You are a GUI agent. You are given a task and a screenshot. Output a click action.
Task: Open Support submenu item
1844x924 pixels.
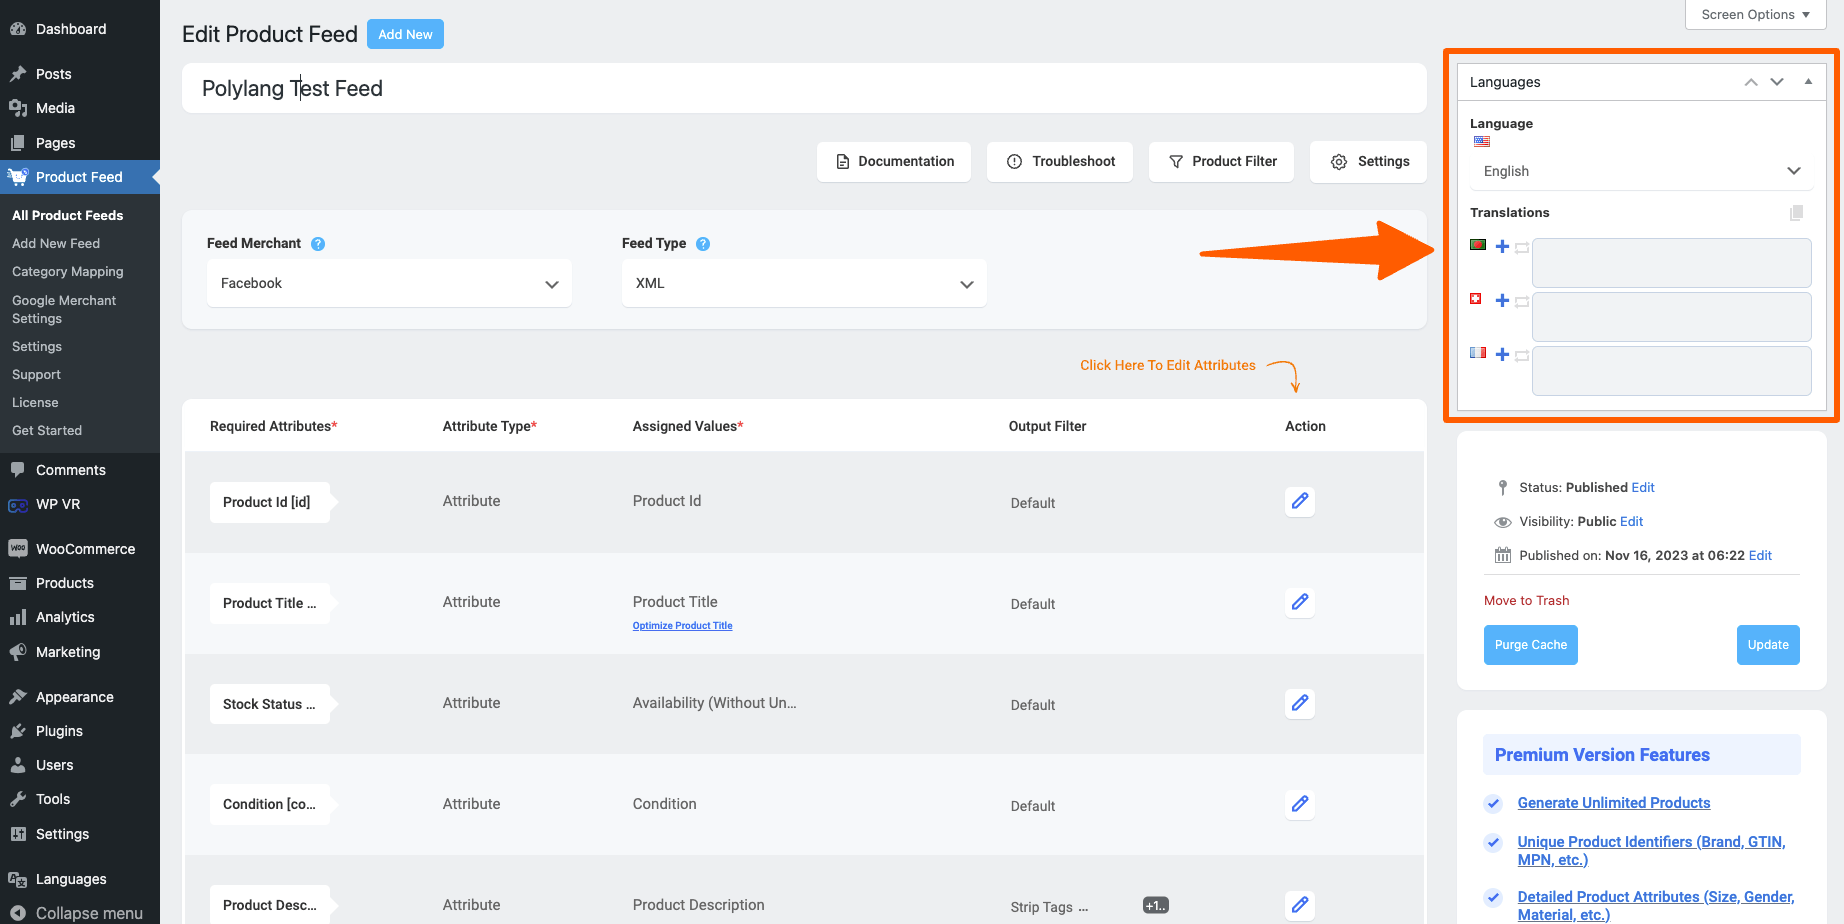pyautogui.click(x=36, y=374)
